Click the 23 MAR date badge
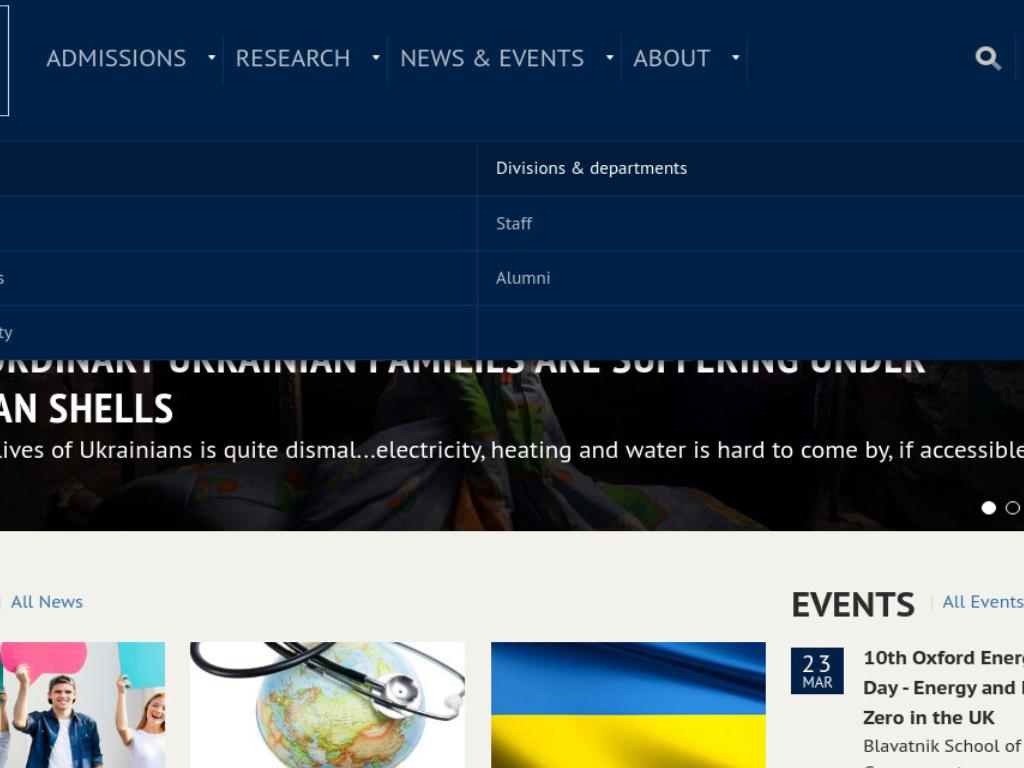Viewport: 1024px width, 768px height. (817, 671)
